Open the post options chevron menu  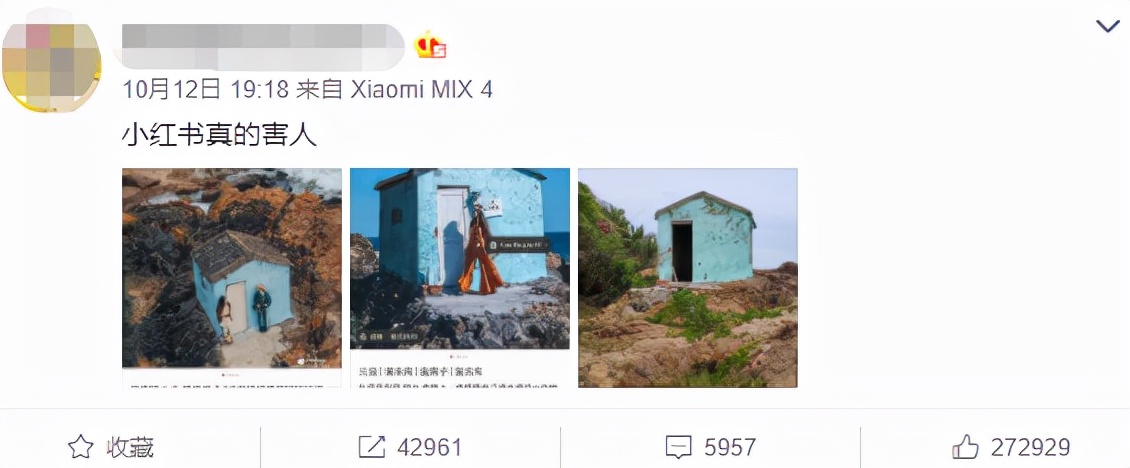point(1107,27)
